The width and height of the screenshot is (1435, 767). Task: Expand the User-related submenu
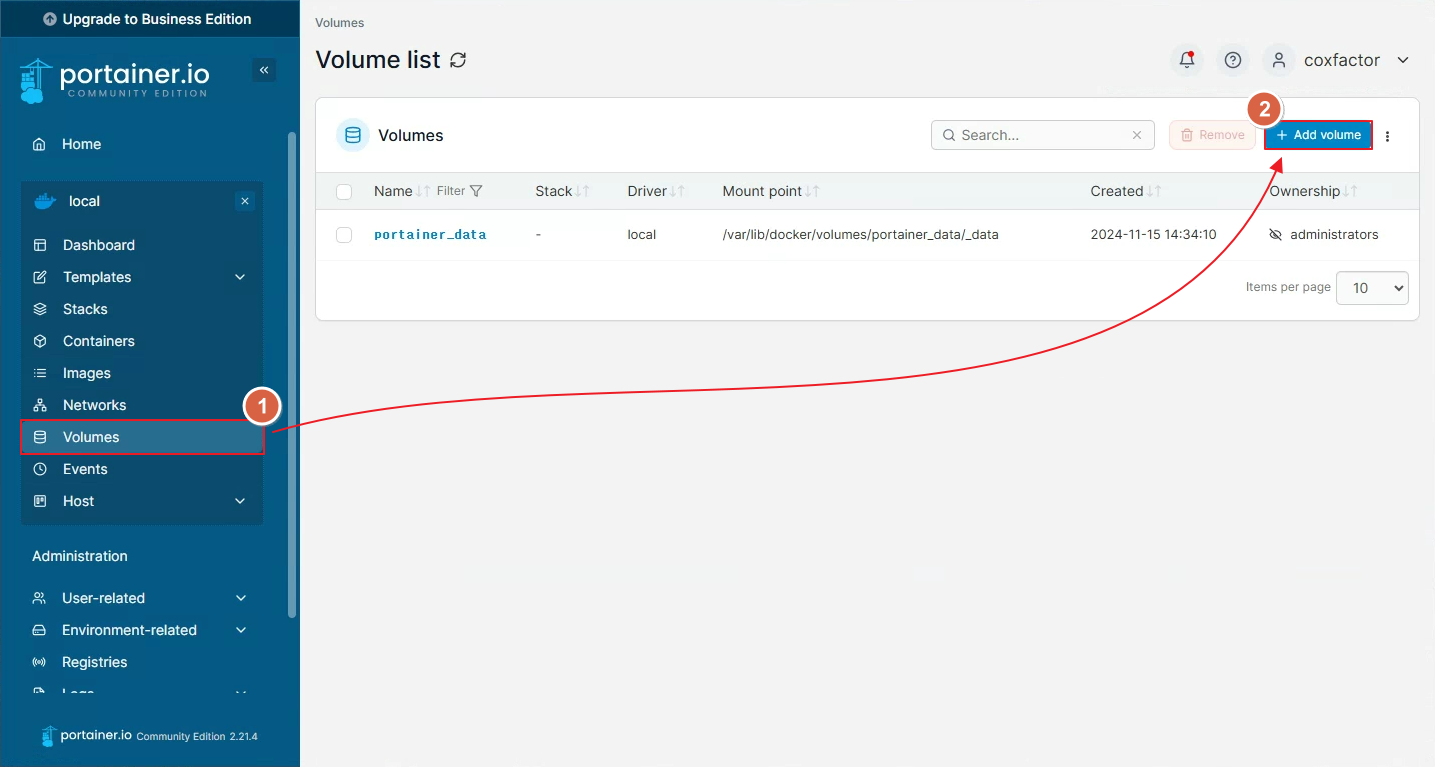(240, 598)
